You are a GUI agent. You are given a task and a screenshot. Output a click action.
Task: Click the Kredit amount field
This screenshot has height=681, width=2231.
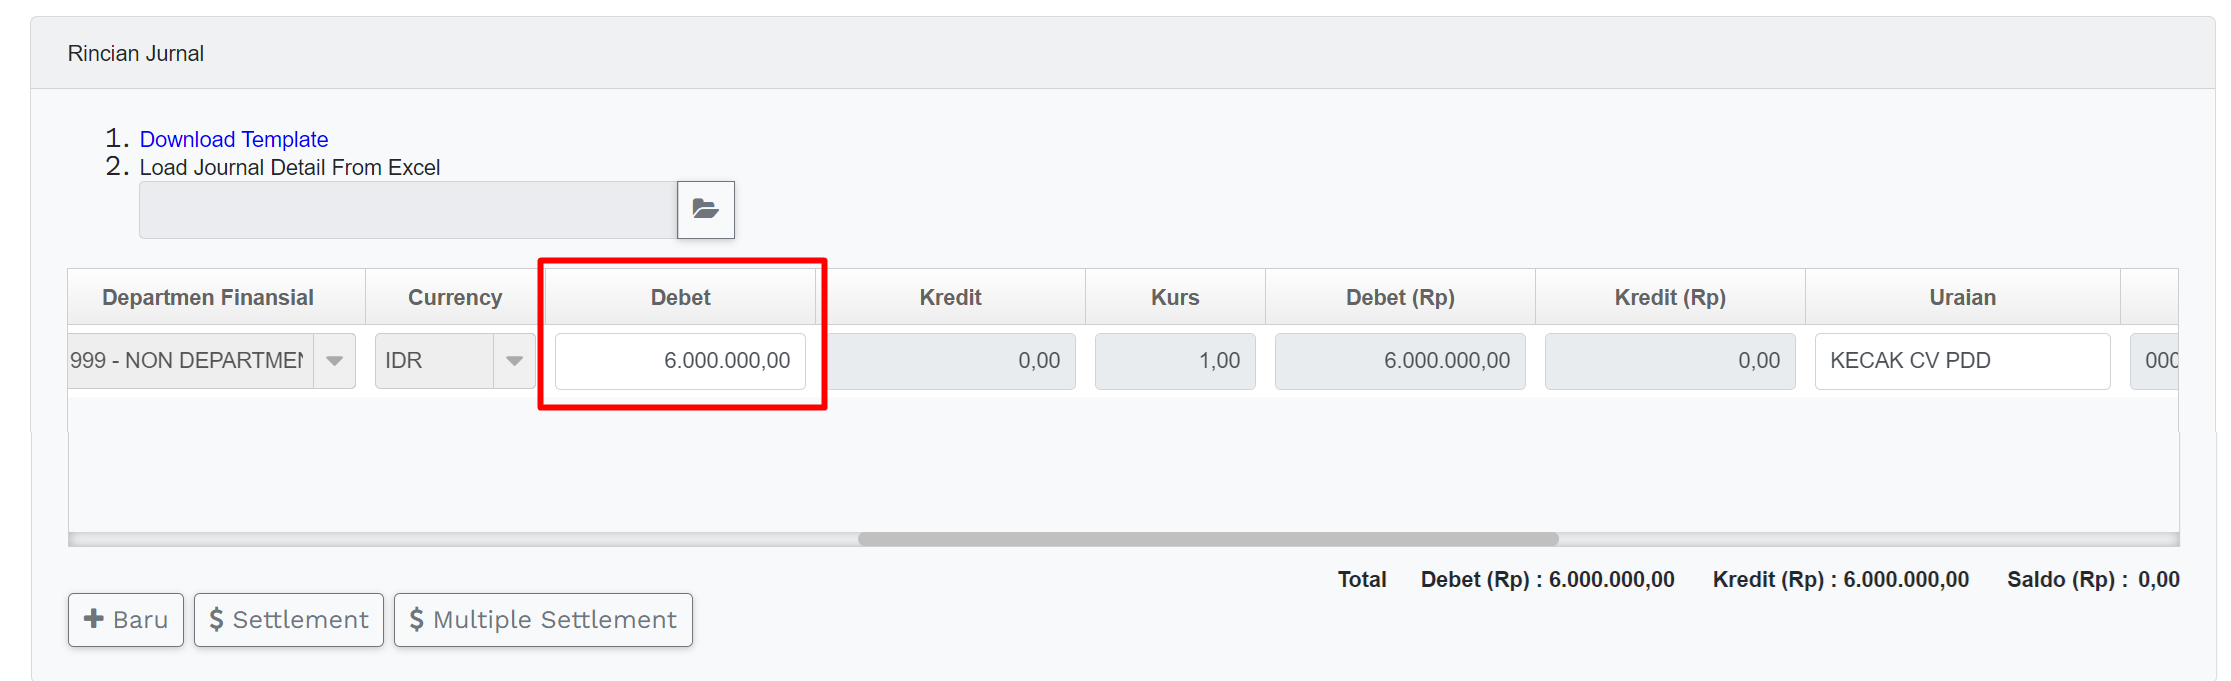950,361
